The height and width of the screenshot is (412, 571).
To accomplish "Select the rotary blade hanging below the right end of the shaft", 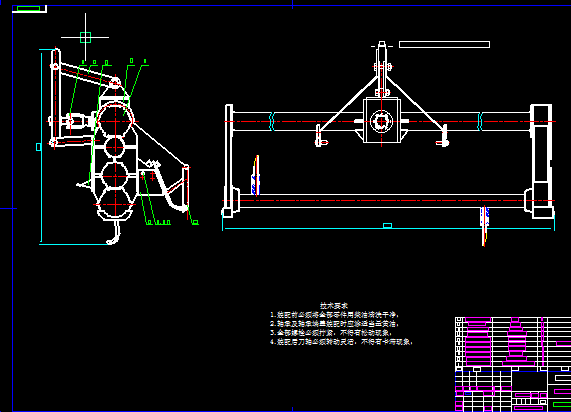I will (x=484, y=226).
